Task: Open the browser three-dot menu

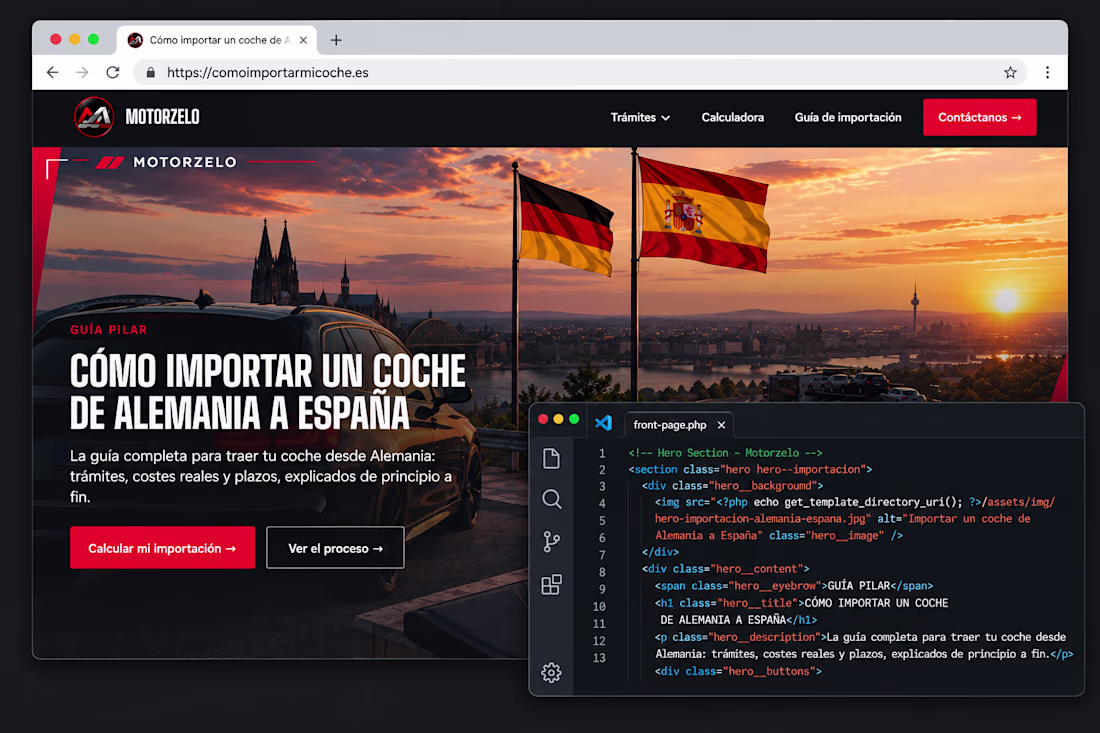Action: [x=1047, y=72]
